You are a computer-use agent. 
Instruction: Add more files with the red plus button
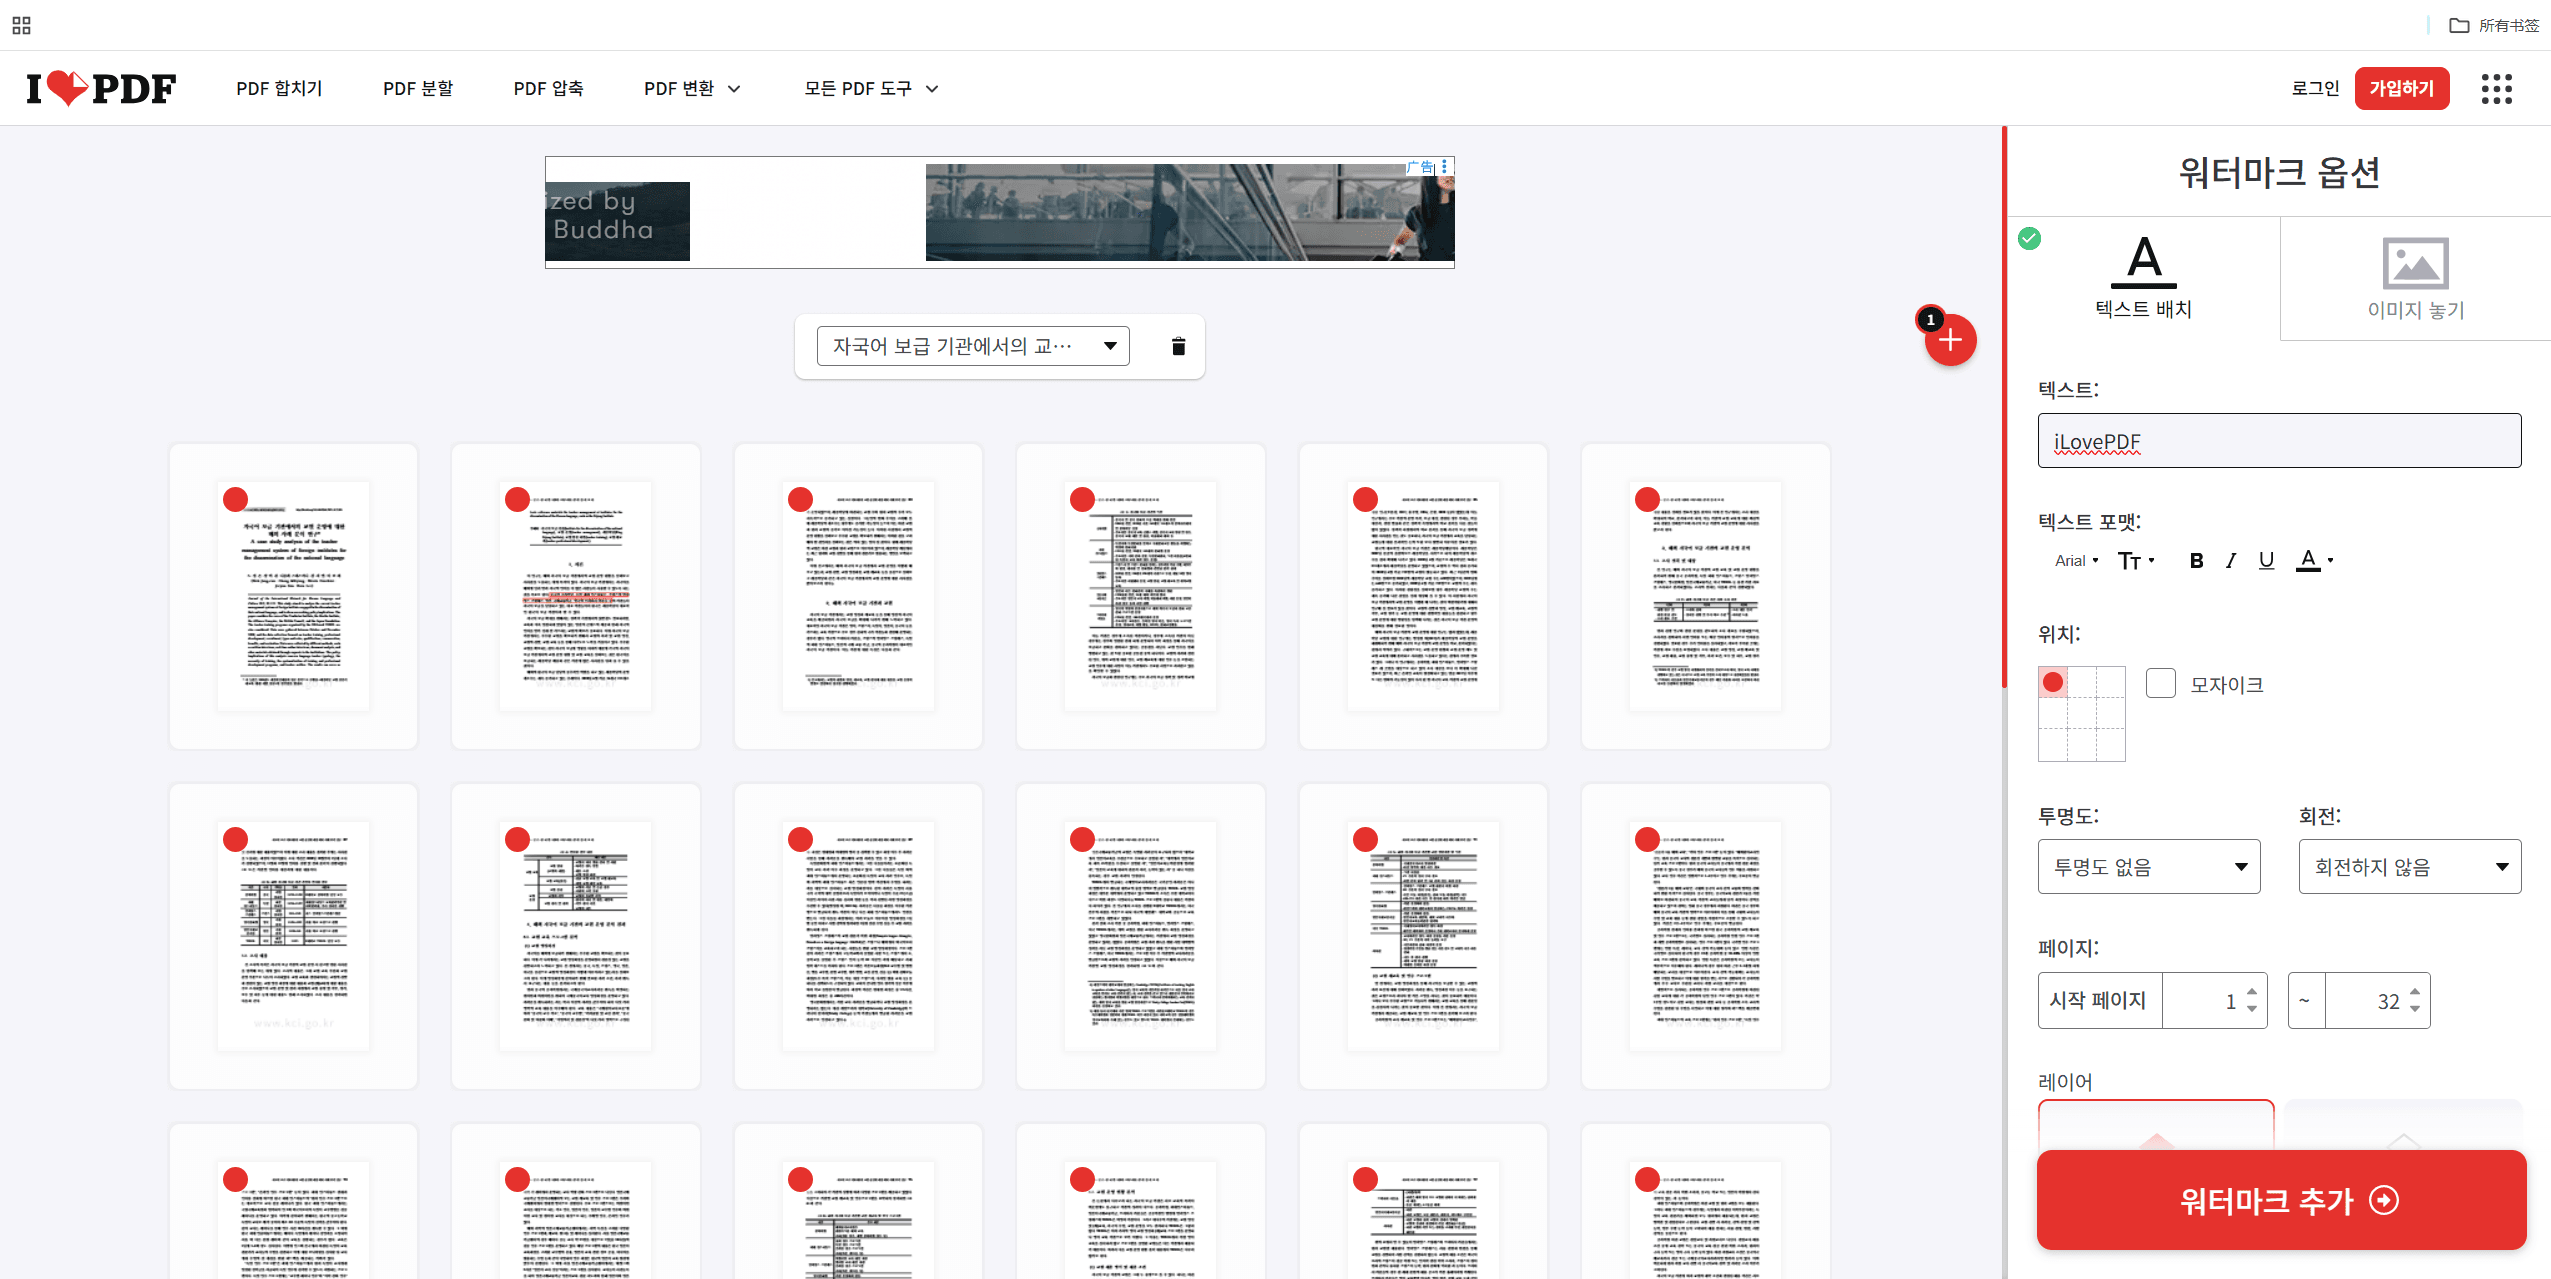1950,340
